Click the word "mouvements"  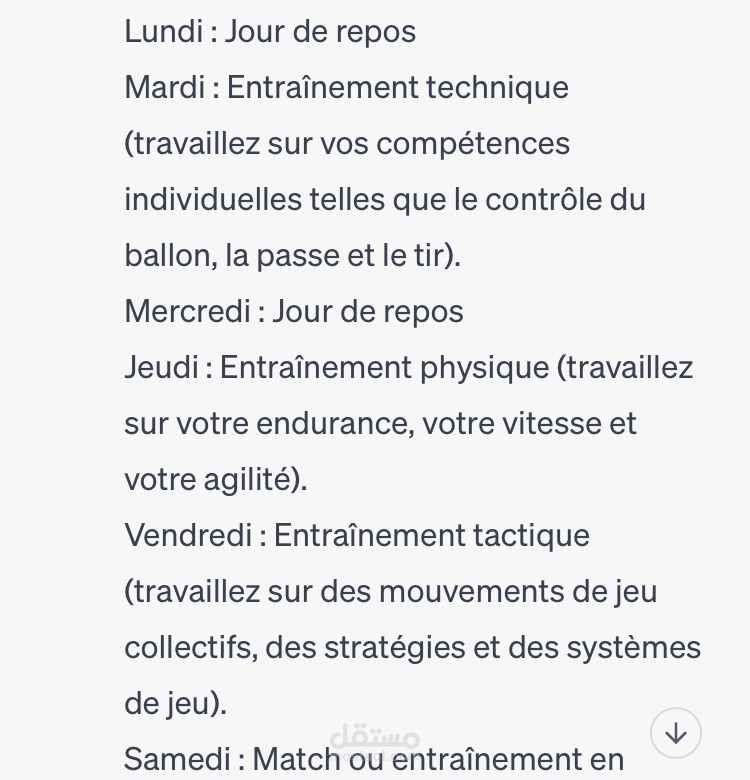[471, 592]
